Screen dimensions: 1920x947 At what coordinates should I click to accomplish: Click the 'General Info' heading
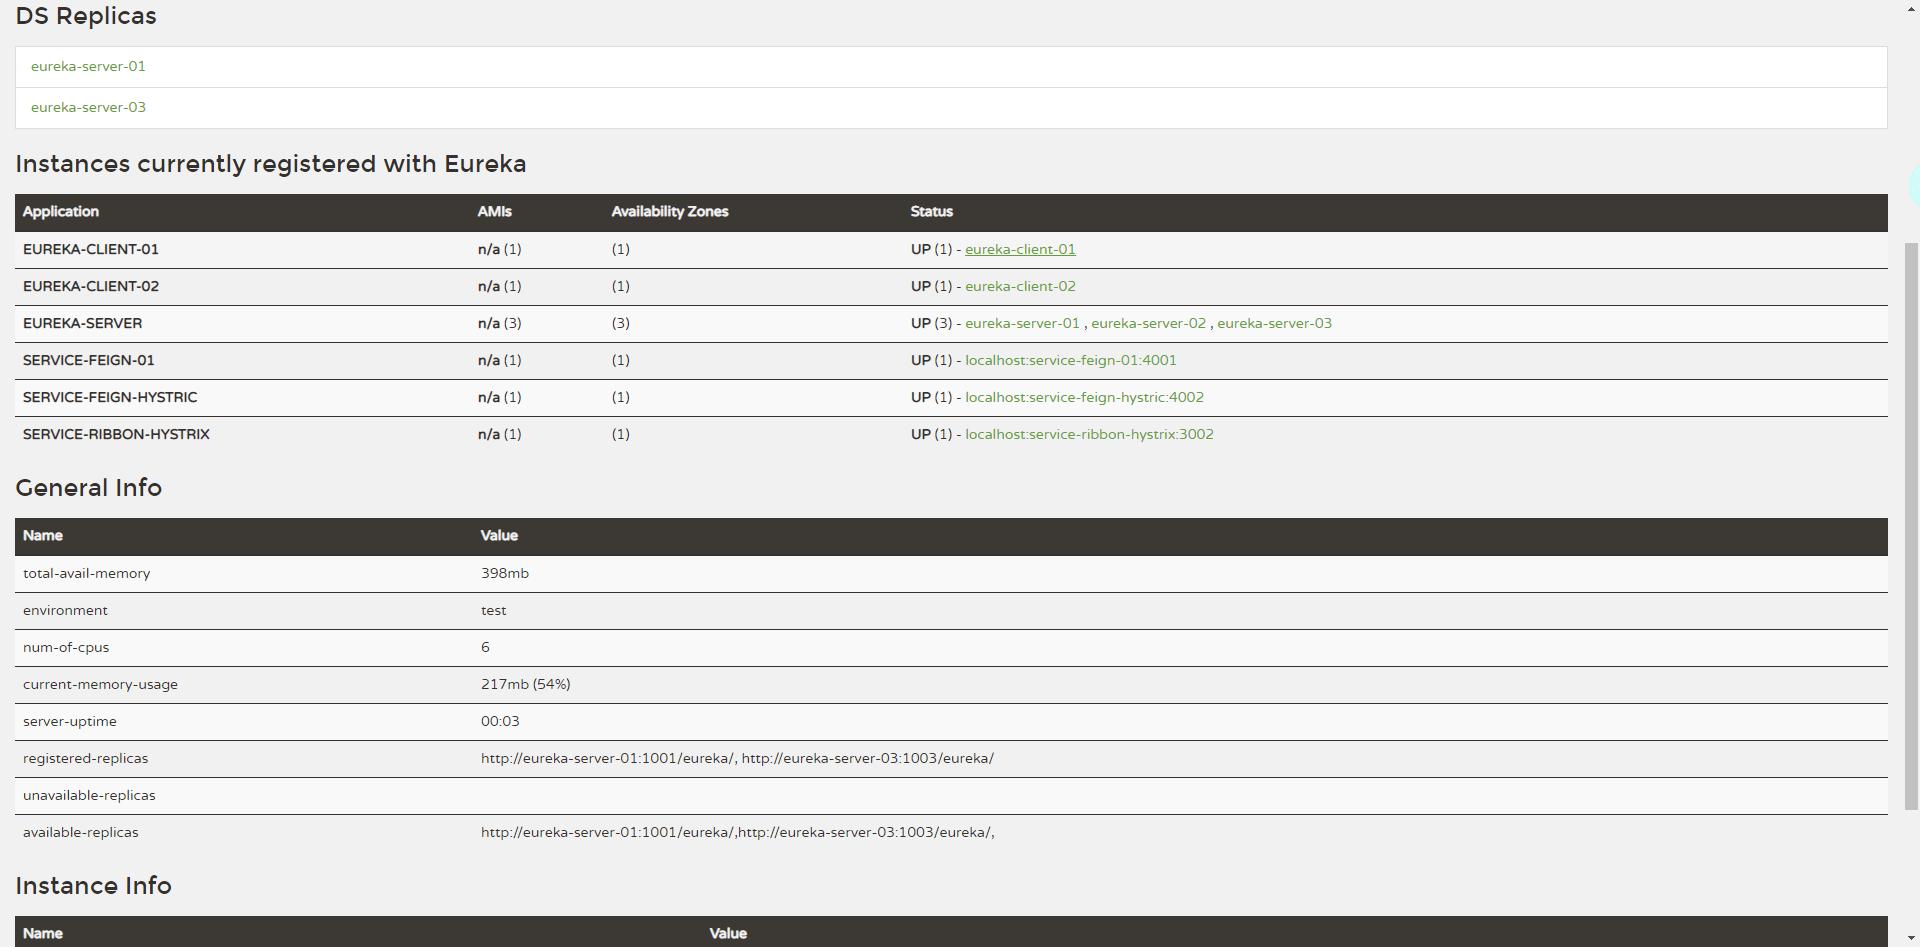pyautogui.click(x=89, y=488)
